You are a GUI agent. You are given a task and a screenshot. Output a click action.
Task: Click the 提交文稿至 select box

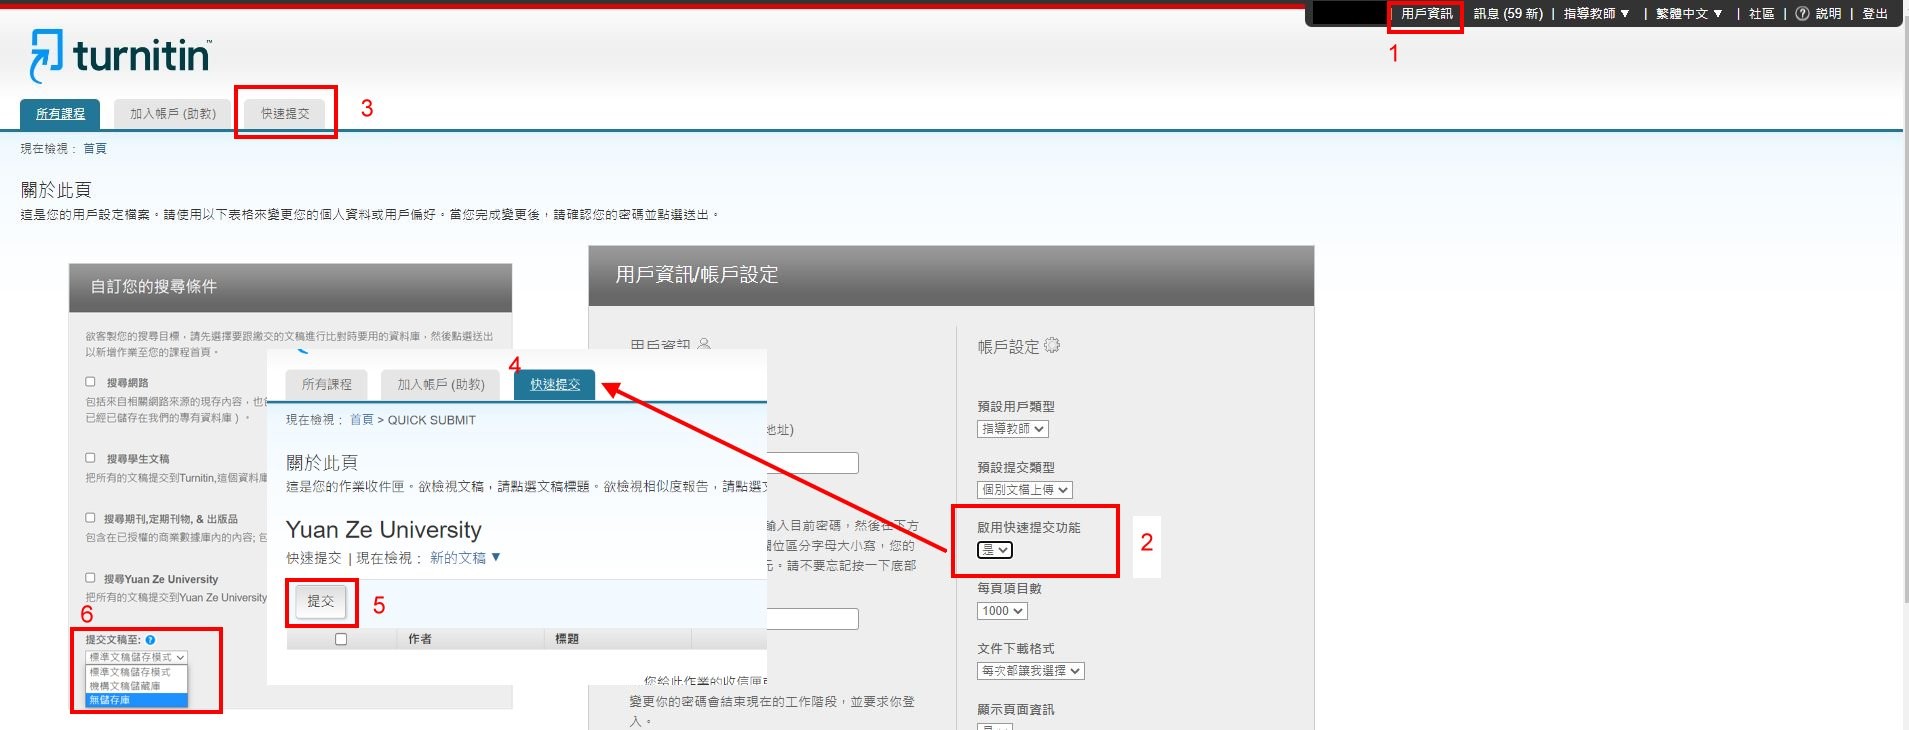[x=137, y=657]
